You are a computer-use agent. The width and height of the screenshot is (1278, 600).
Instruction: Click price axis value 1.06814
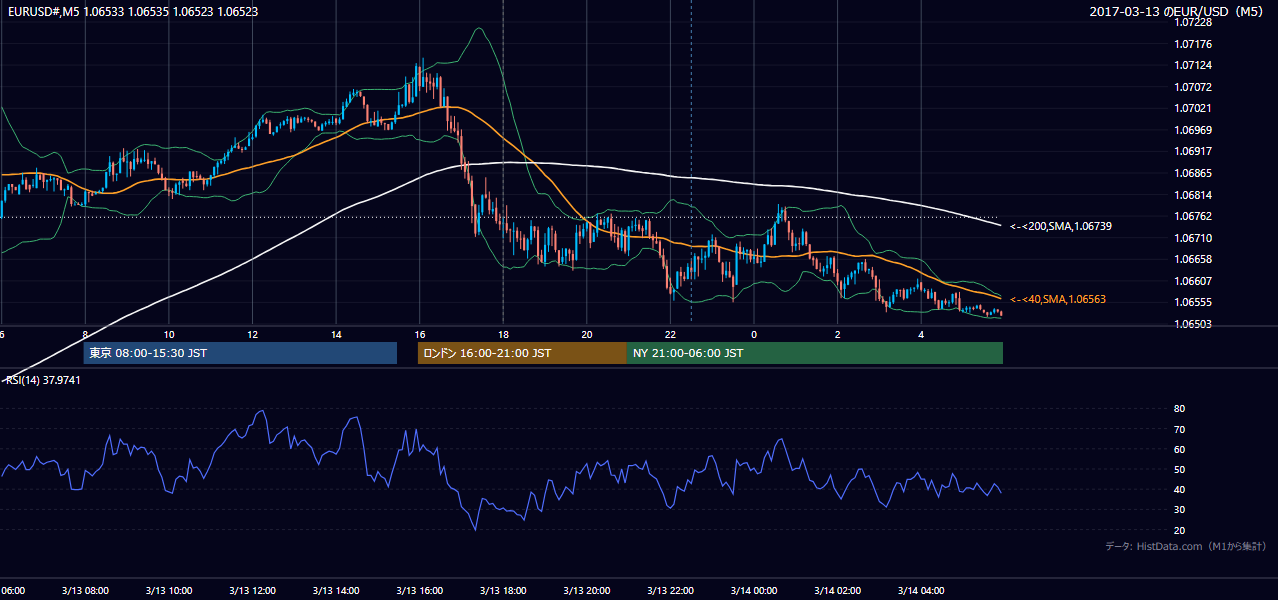[1193, 195]
